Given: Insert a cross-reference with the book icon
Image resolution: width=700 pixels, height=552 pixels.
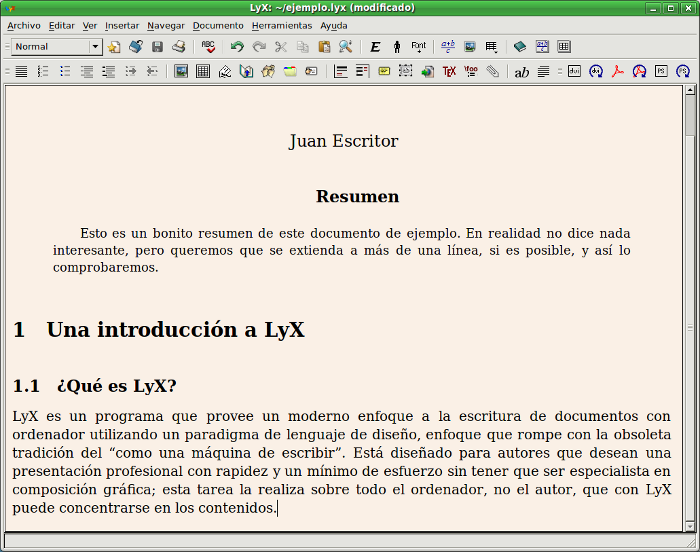Looking at the screenshot, I should point(246,71).
